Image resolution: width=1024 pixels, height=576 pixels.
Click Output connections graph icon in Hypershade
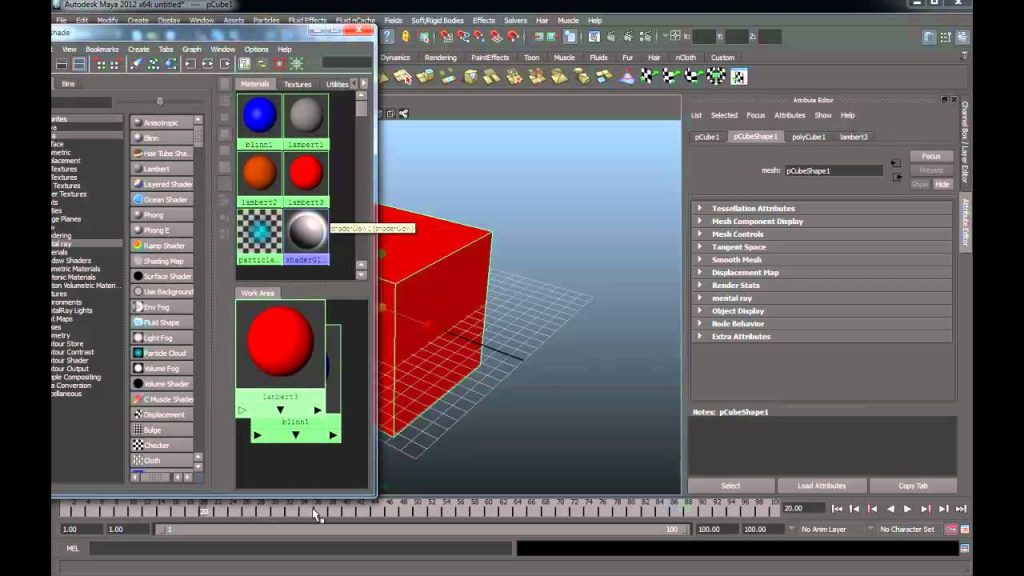pos(225,64)
